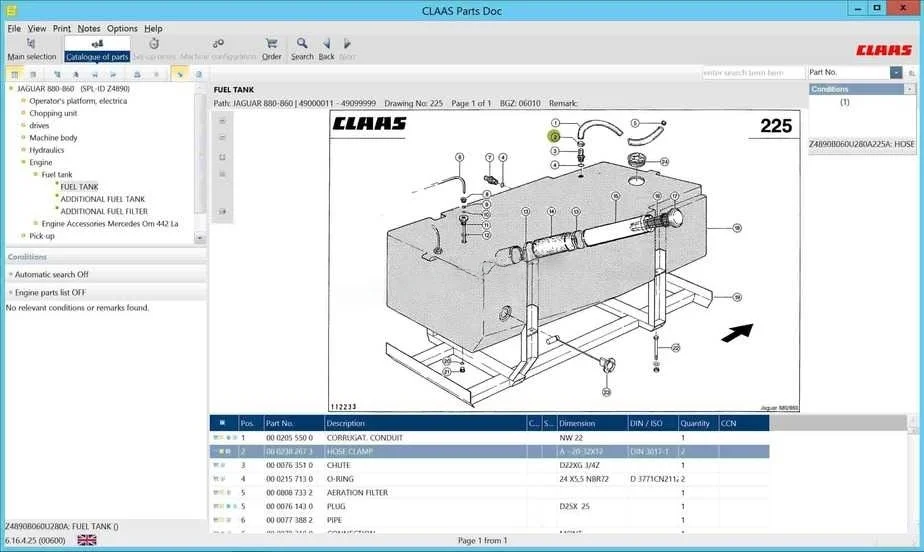The image size is (924, 552).
Task: Click callout 19 on the frame
Action: click(737, 297)
